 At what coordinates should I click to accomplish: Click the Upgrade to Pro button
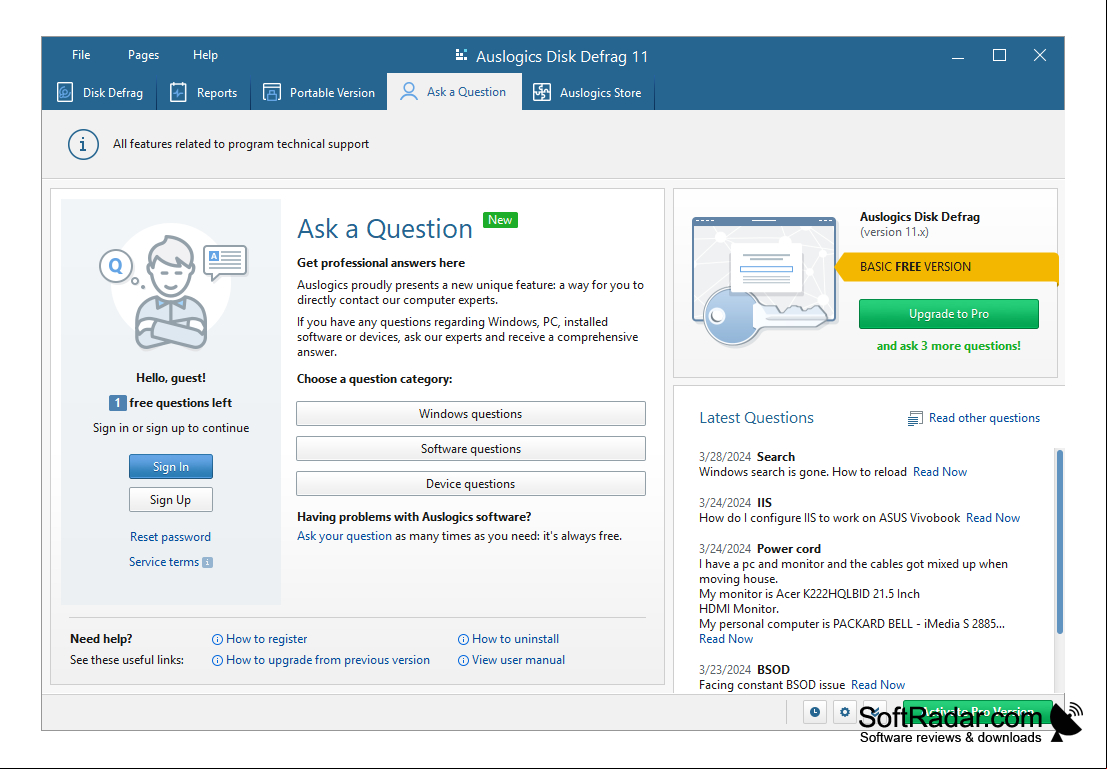(949, 314)
